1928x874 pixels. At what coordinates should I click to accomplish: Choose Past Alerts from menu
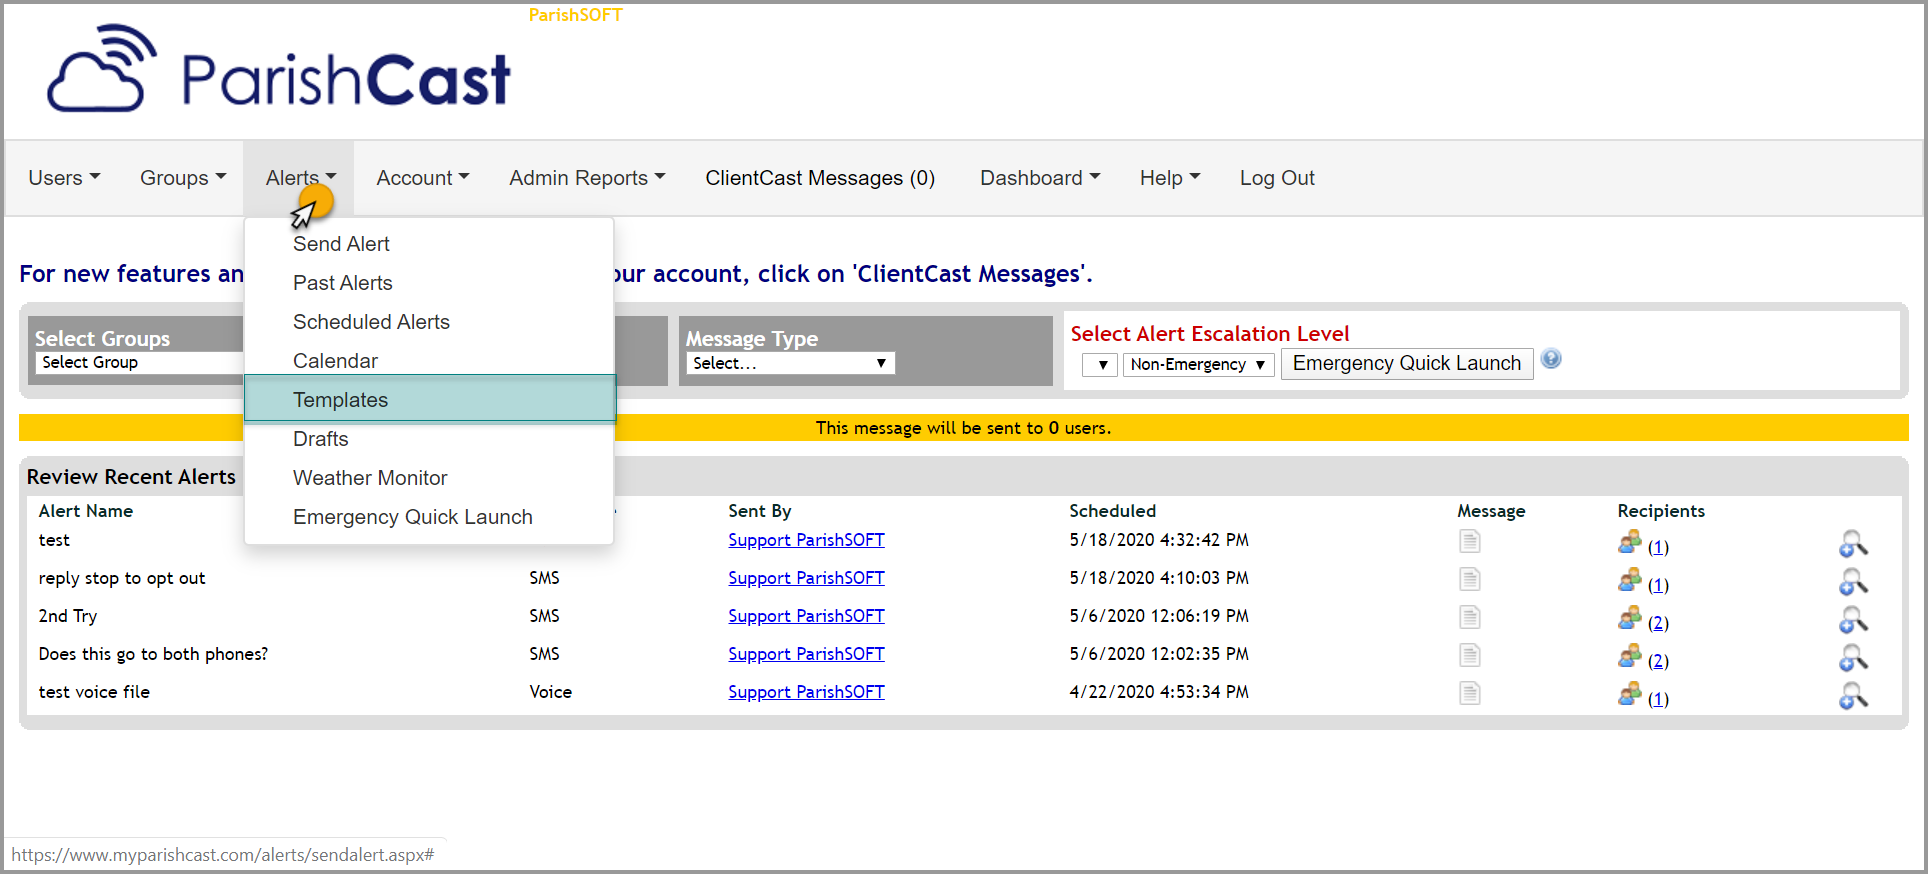click(x=342, y=283)
